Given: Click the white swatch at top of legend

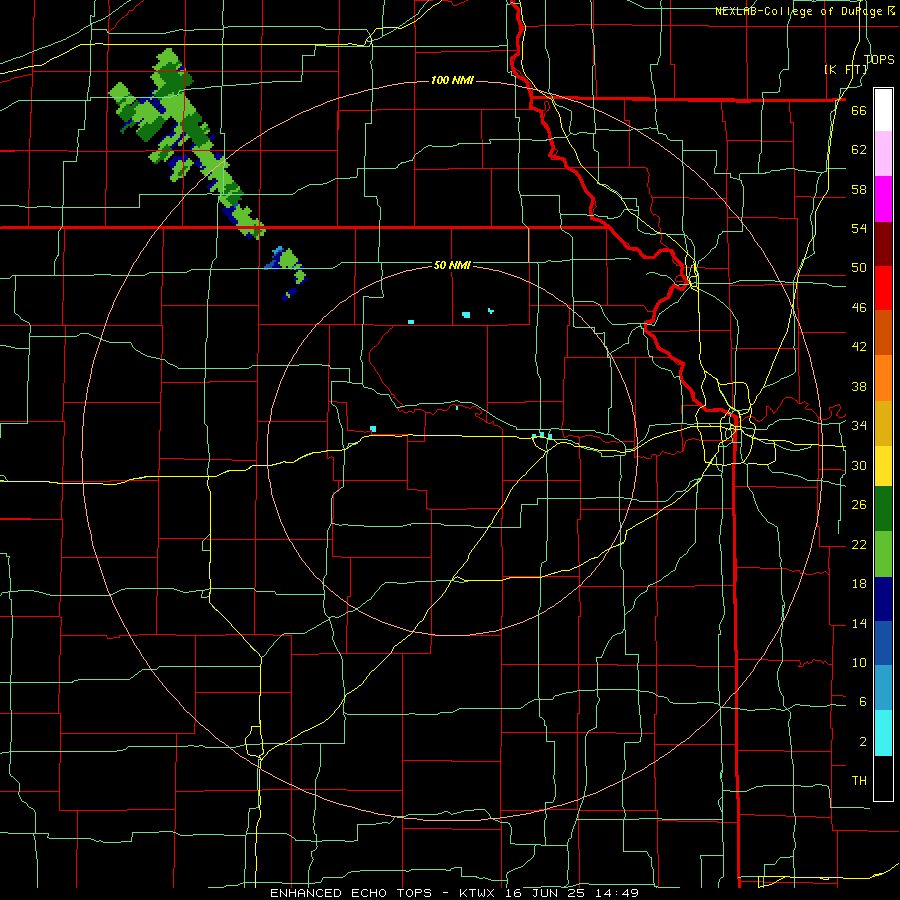Looking at the screenshot, I should pyautogui.click(x=883, y=110).
